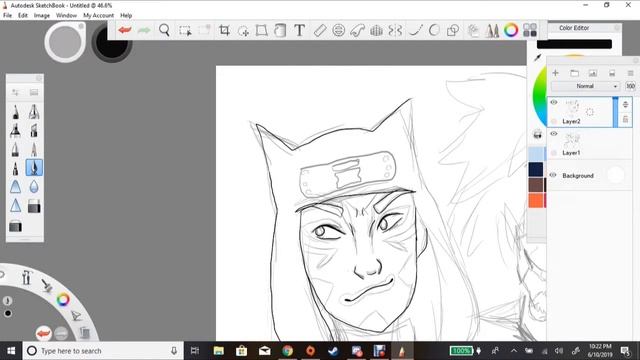Viewport: 640px width, 360px height.
Task: Open the Draw Shapes tool
Action: [453, 30]
